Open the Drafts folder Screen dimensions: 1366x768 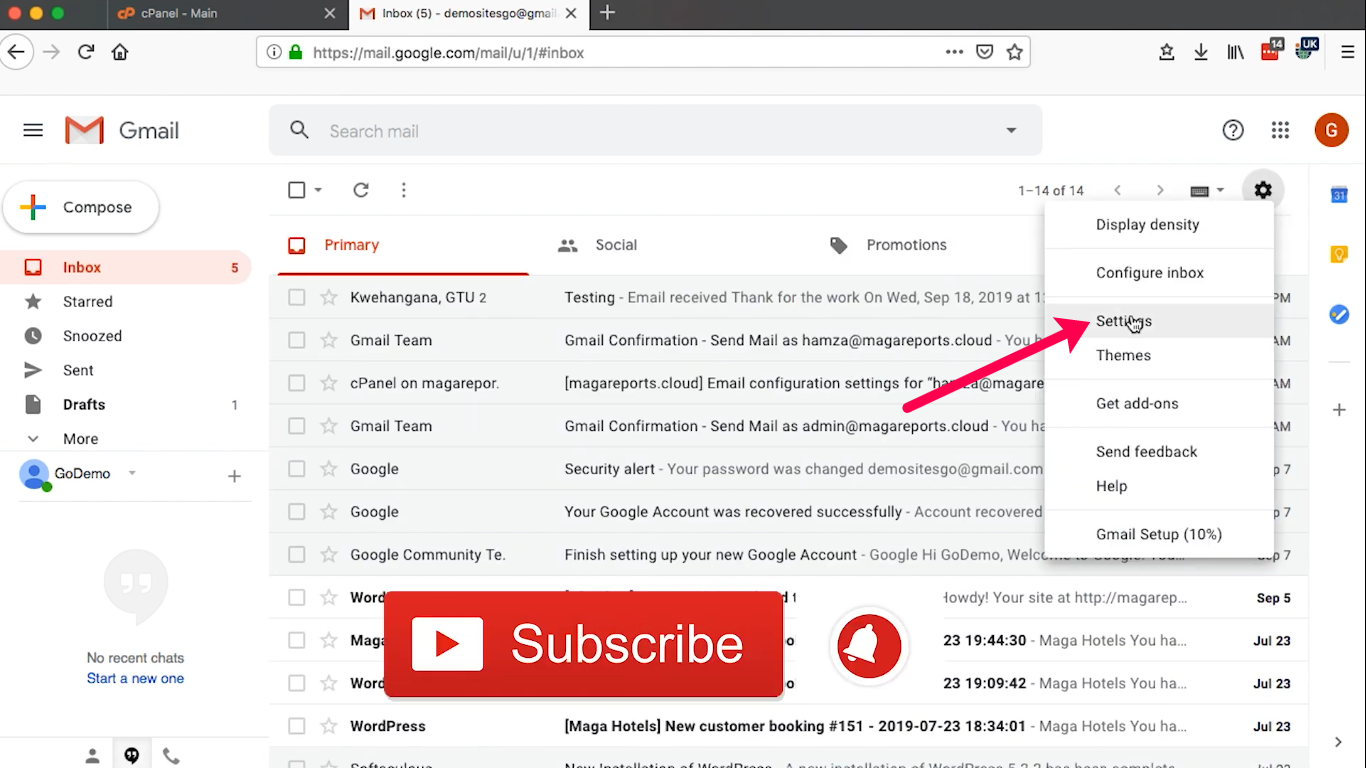pyautogui.click(x=84, y=405)
